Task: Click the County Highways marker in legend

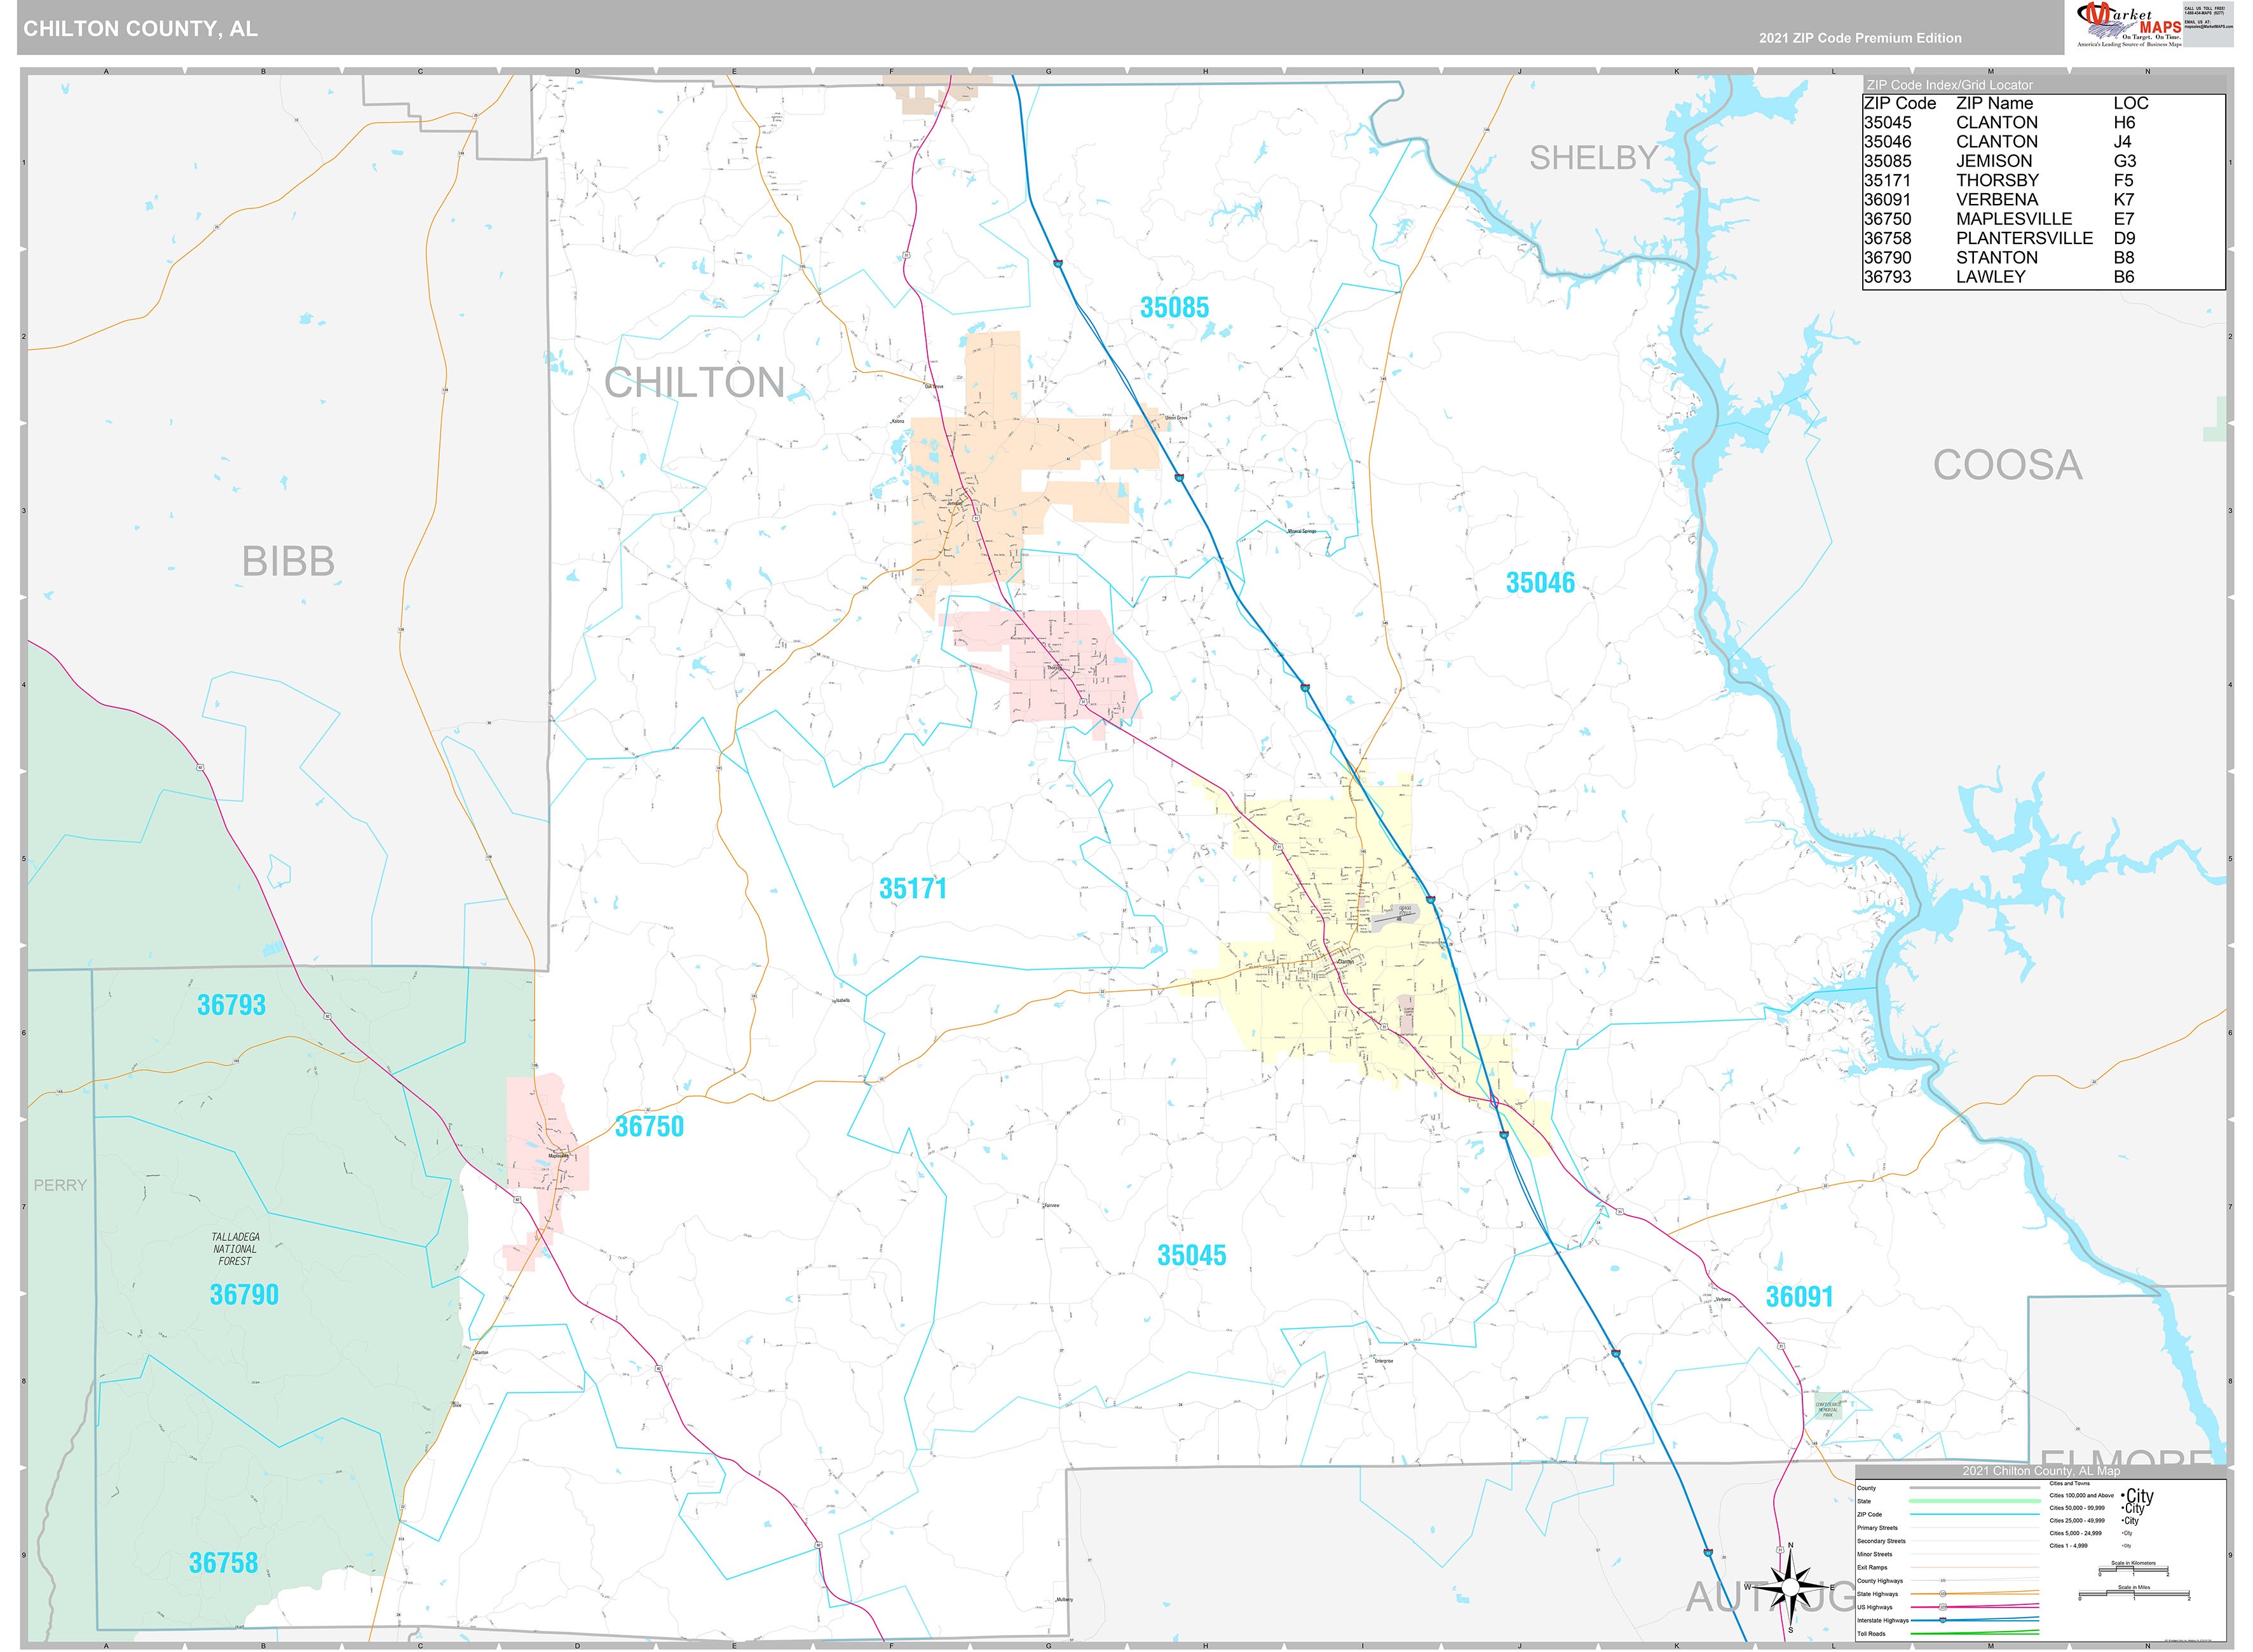Action: tap(1943, 1580)
